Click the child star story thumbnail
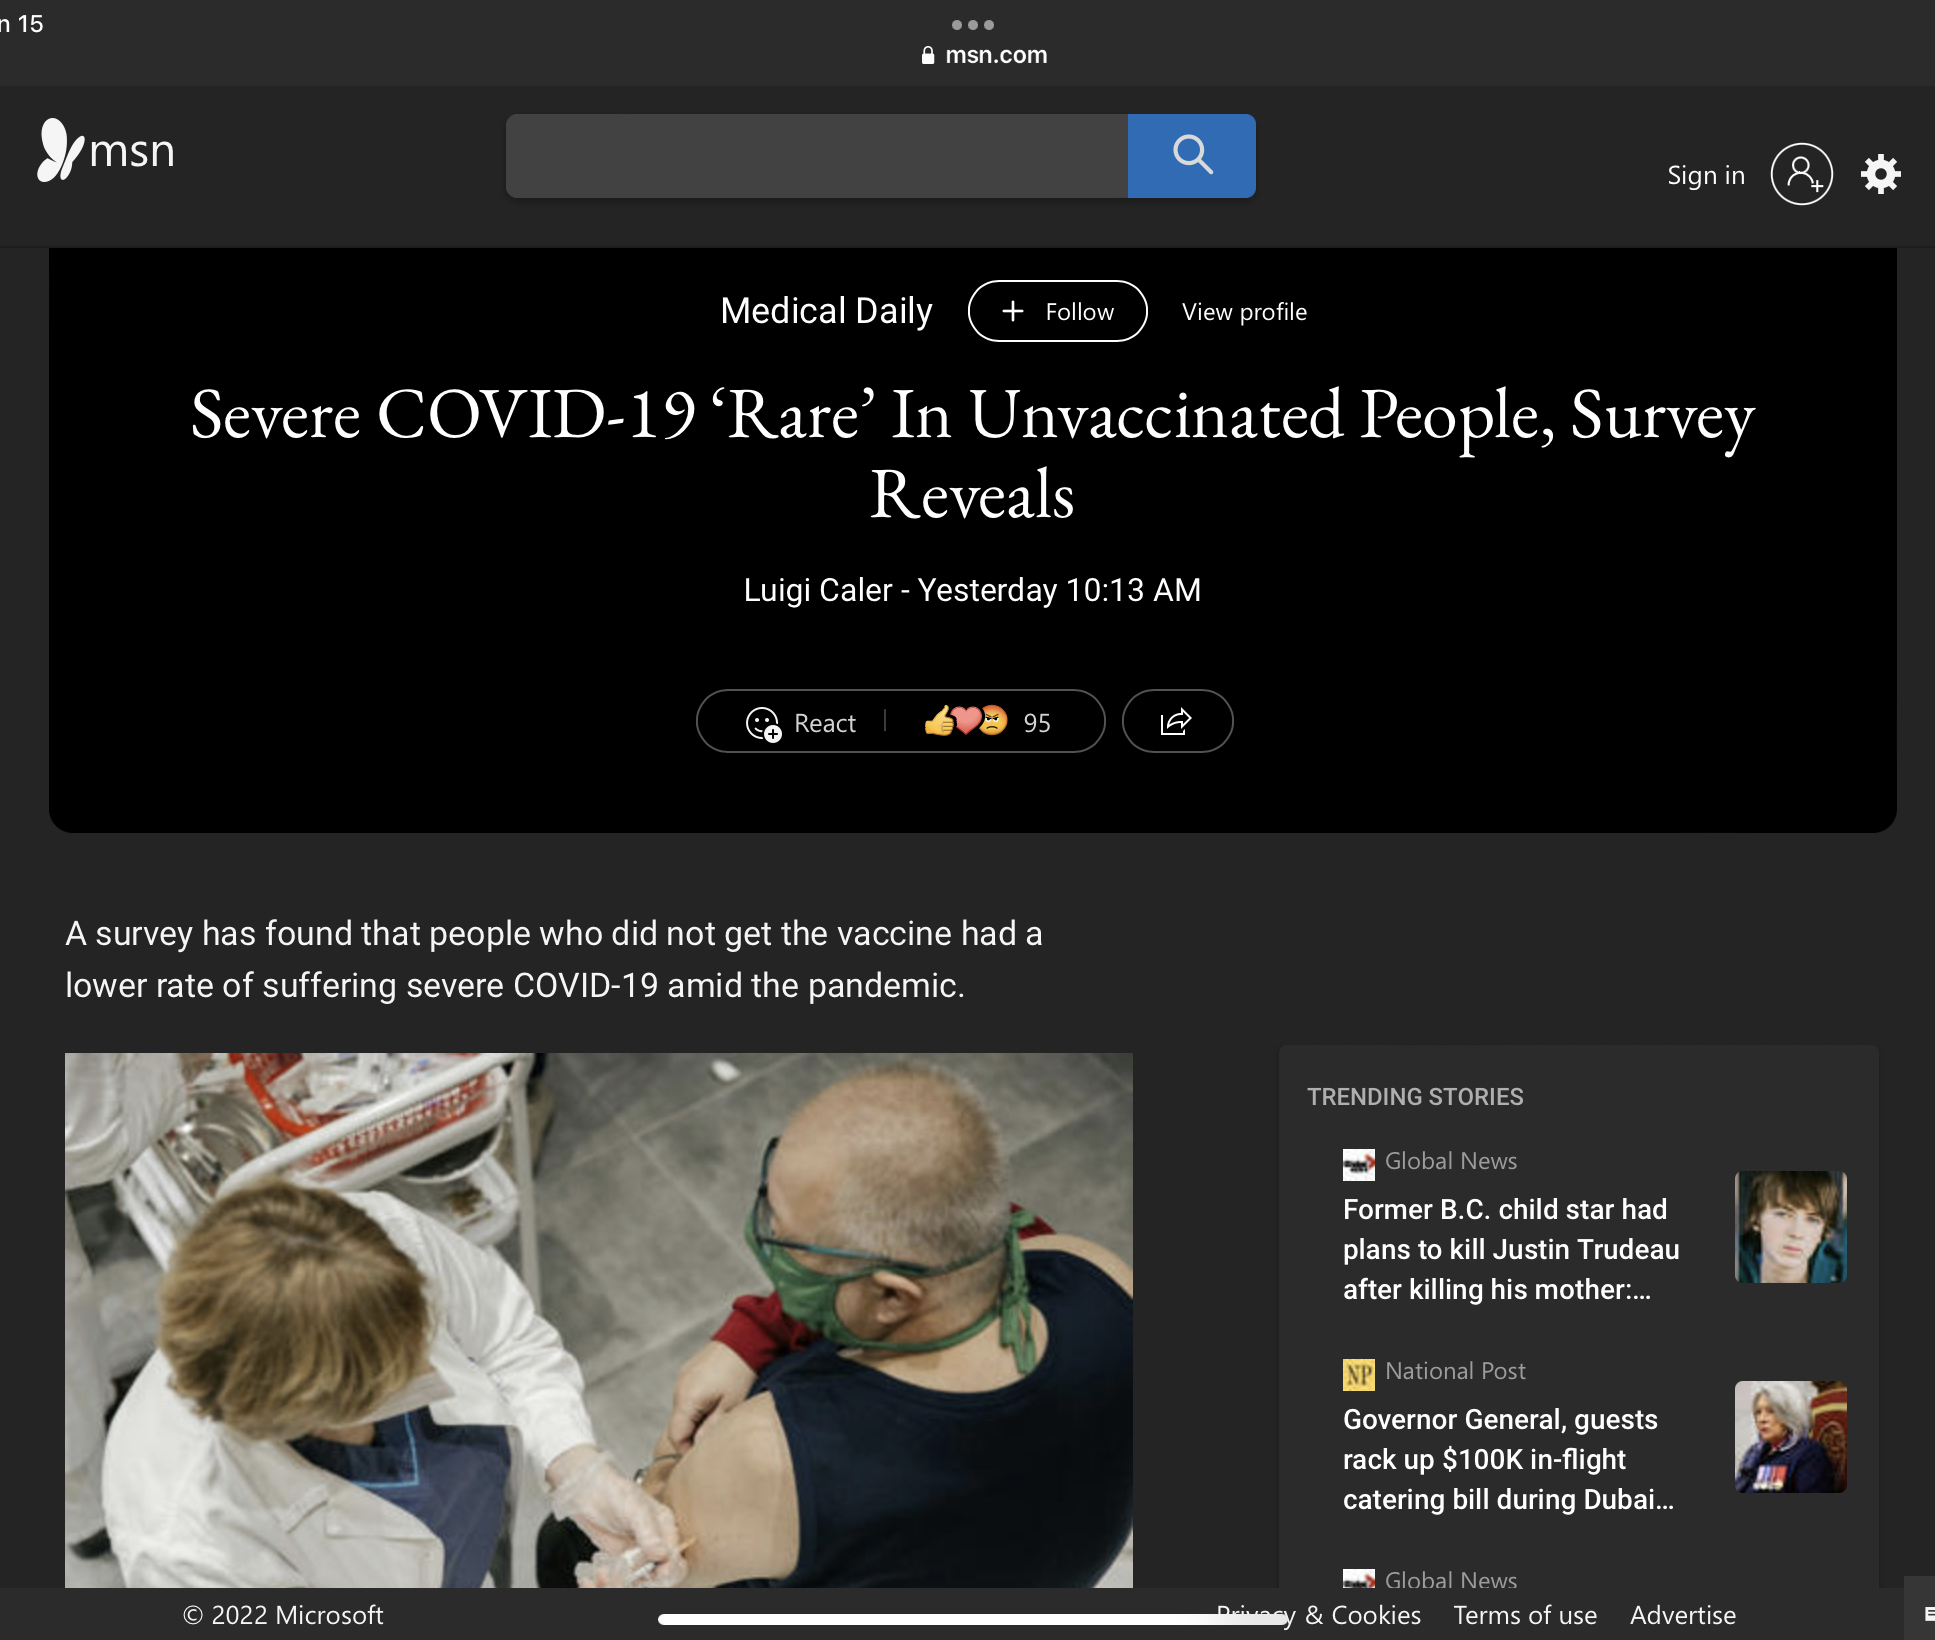 (1790, 1227)
